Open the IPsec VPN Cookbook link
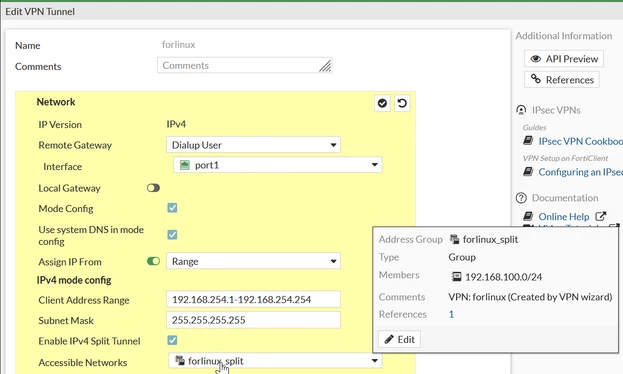 coord(580,141)
